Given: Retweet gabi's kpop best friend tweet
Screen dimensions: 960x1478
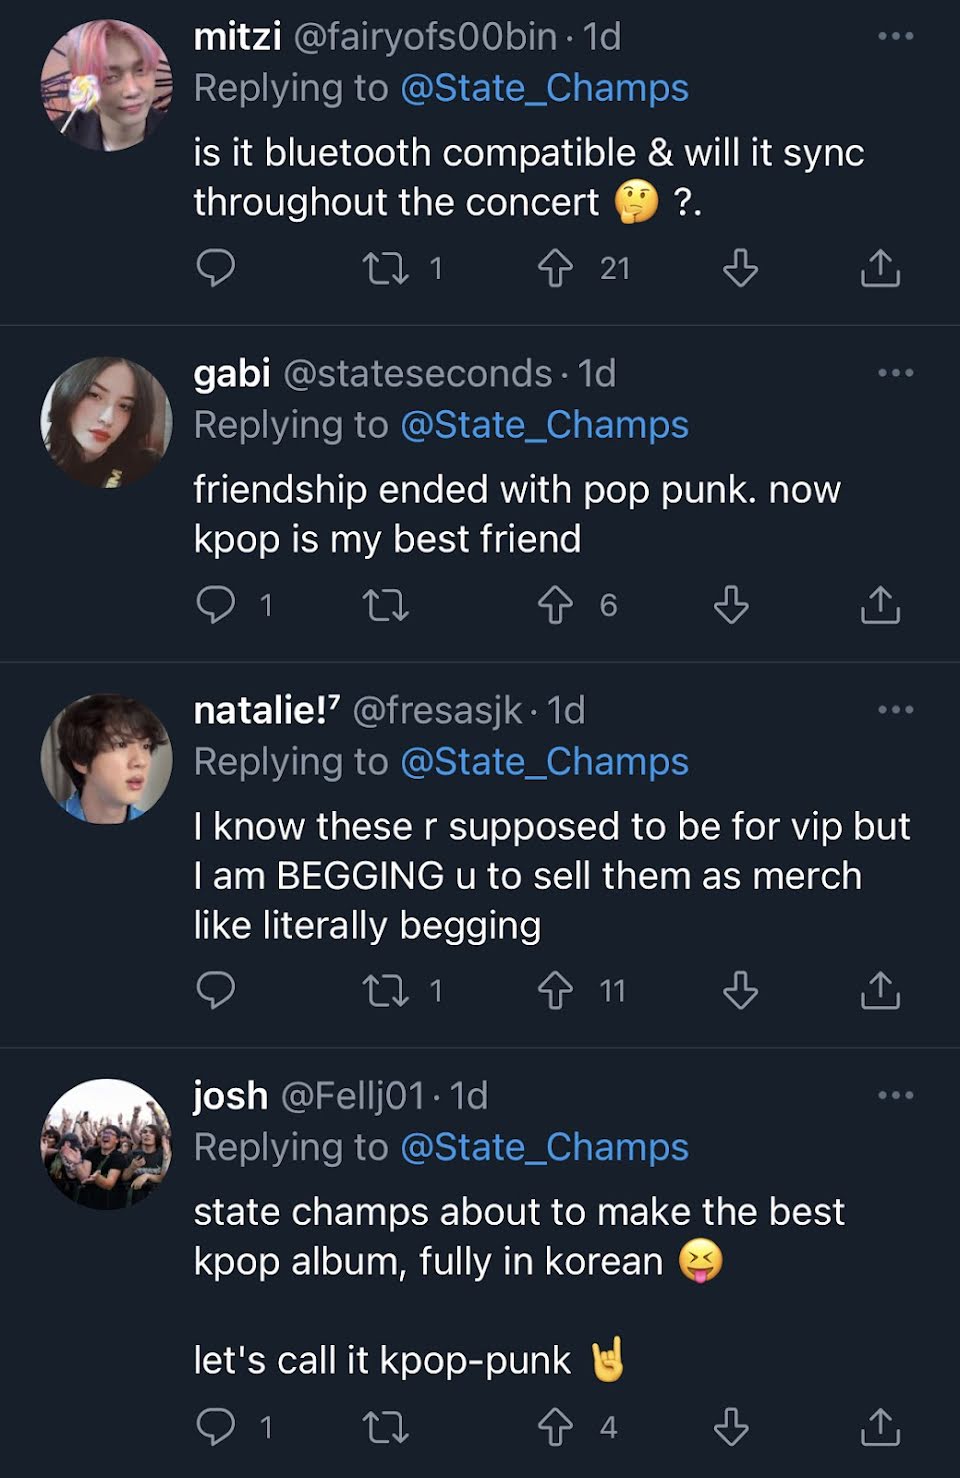Looking at the screenshot, I should pos(385,605).
